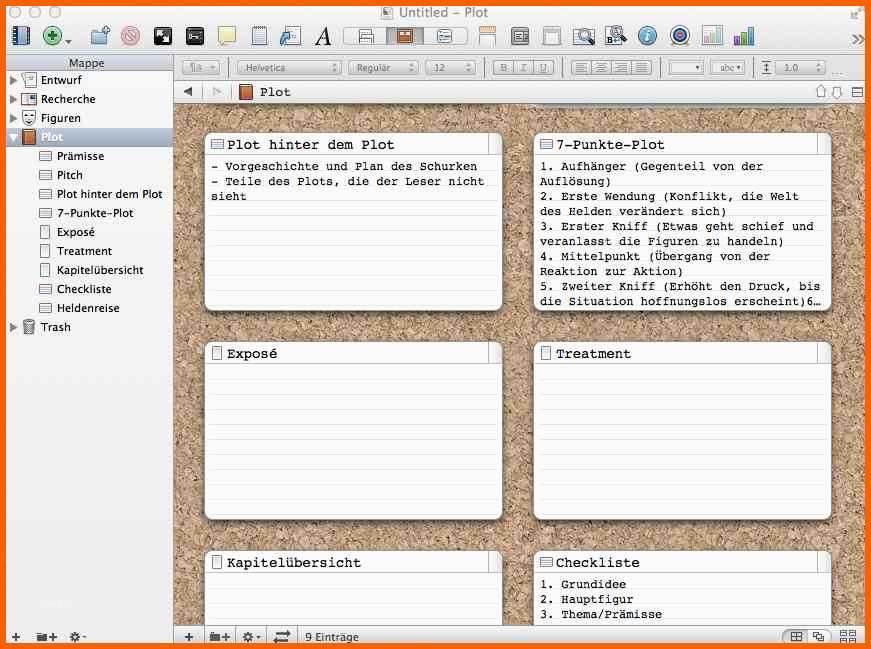The height and width of the screenshot is (649, 871).
Task: Switch to Scrivenings document view mode
Action: [366, 37]
